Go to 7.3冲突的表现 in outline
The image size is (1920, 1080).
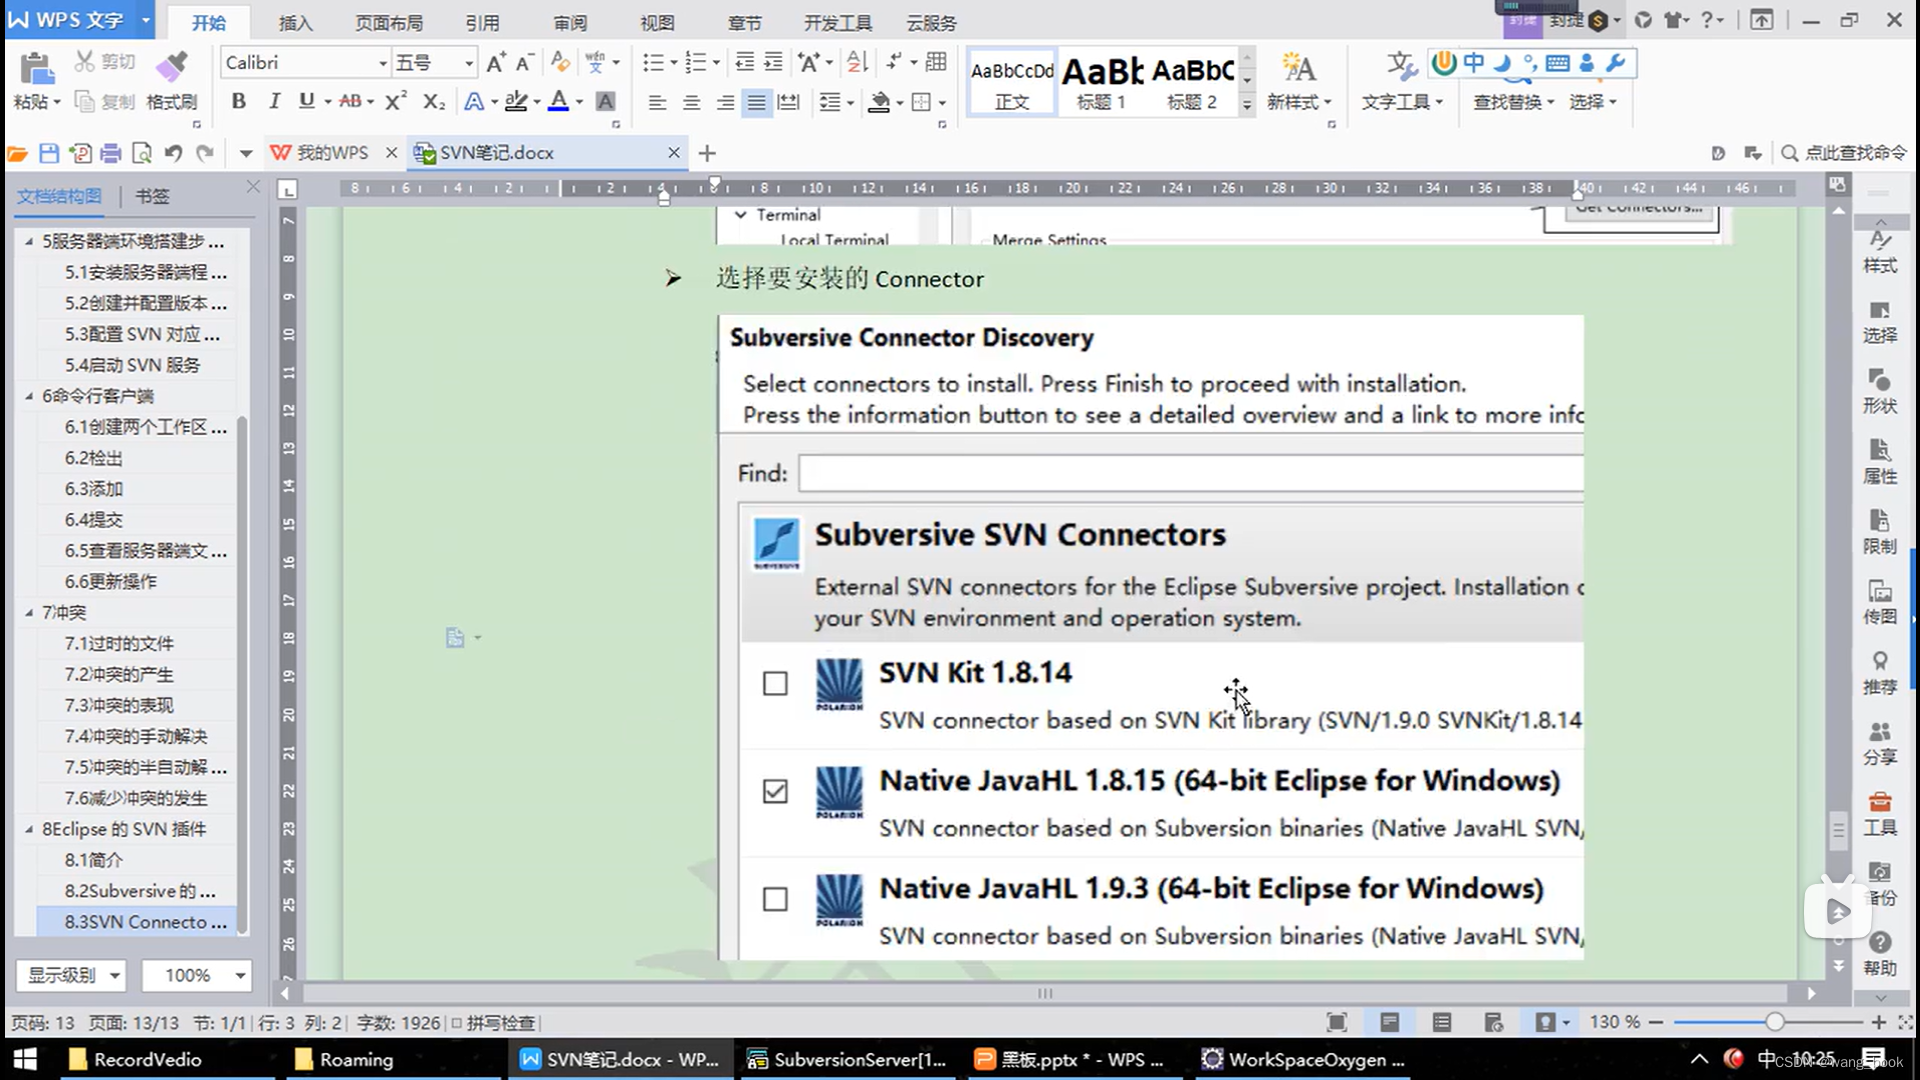(119, 706)
